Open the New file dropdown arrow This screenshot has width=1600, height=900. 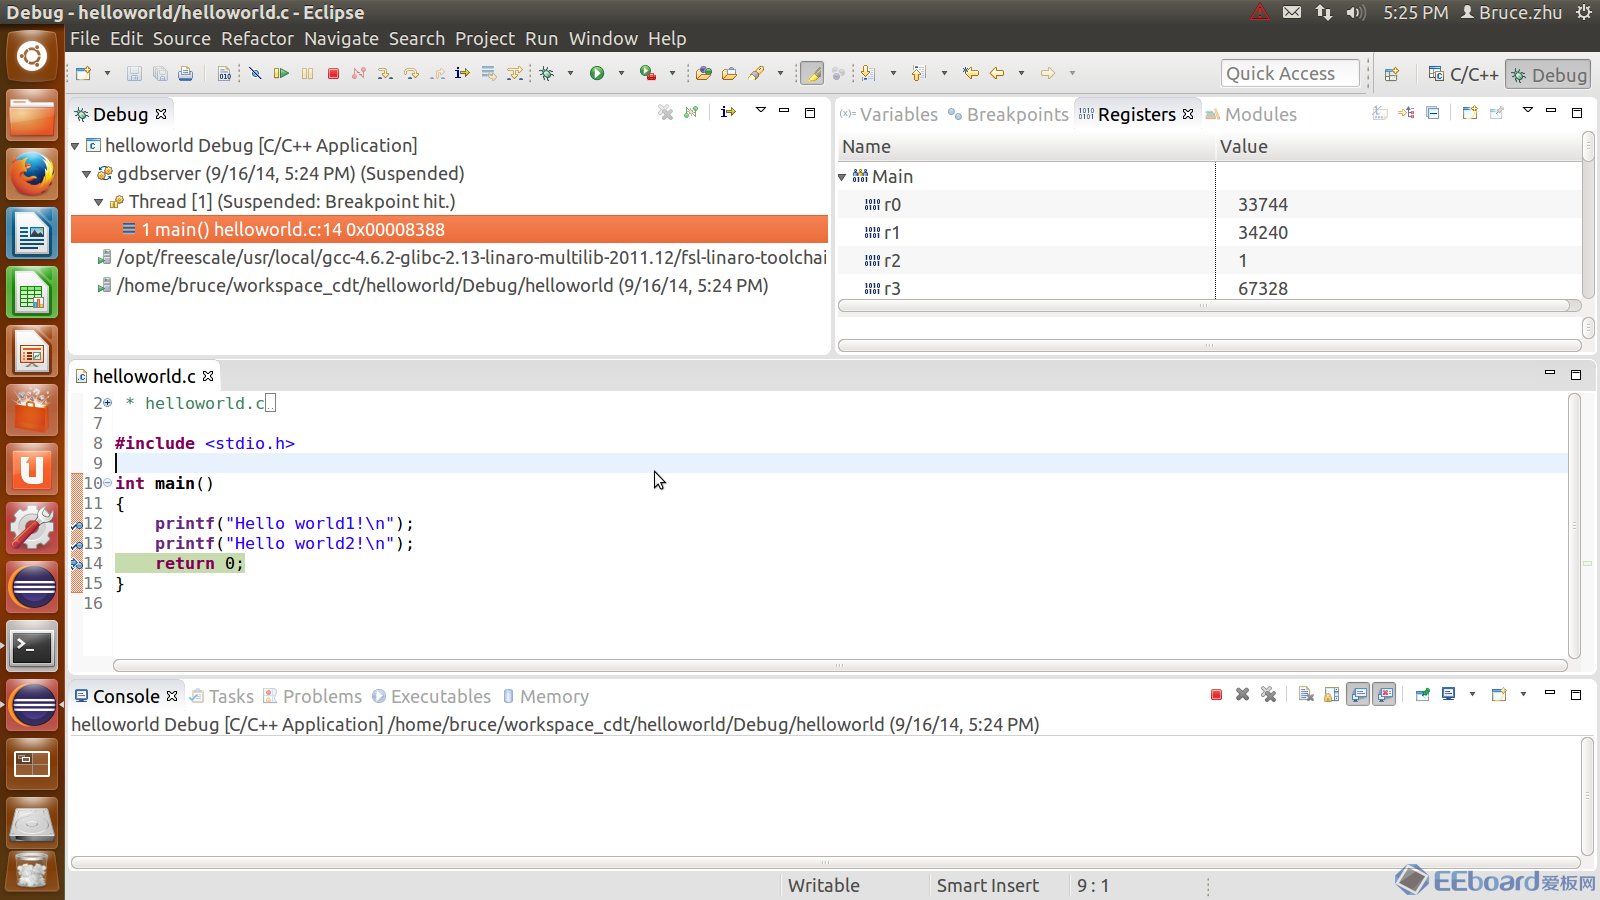(107, 73)
